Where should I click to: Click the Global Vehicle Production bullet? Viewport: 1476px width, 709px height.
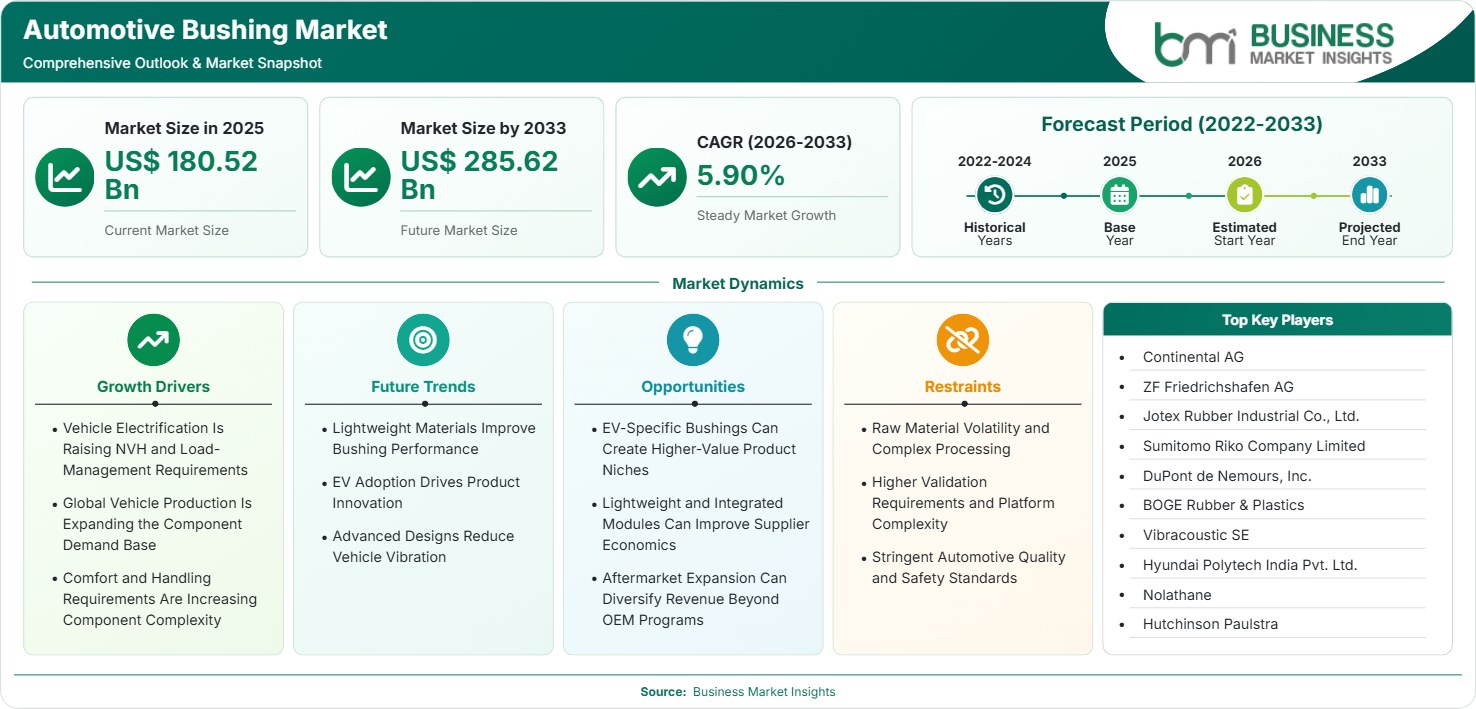tap(157, 524)
